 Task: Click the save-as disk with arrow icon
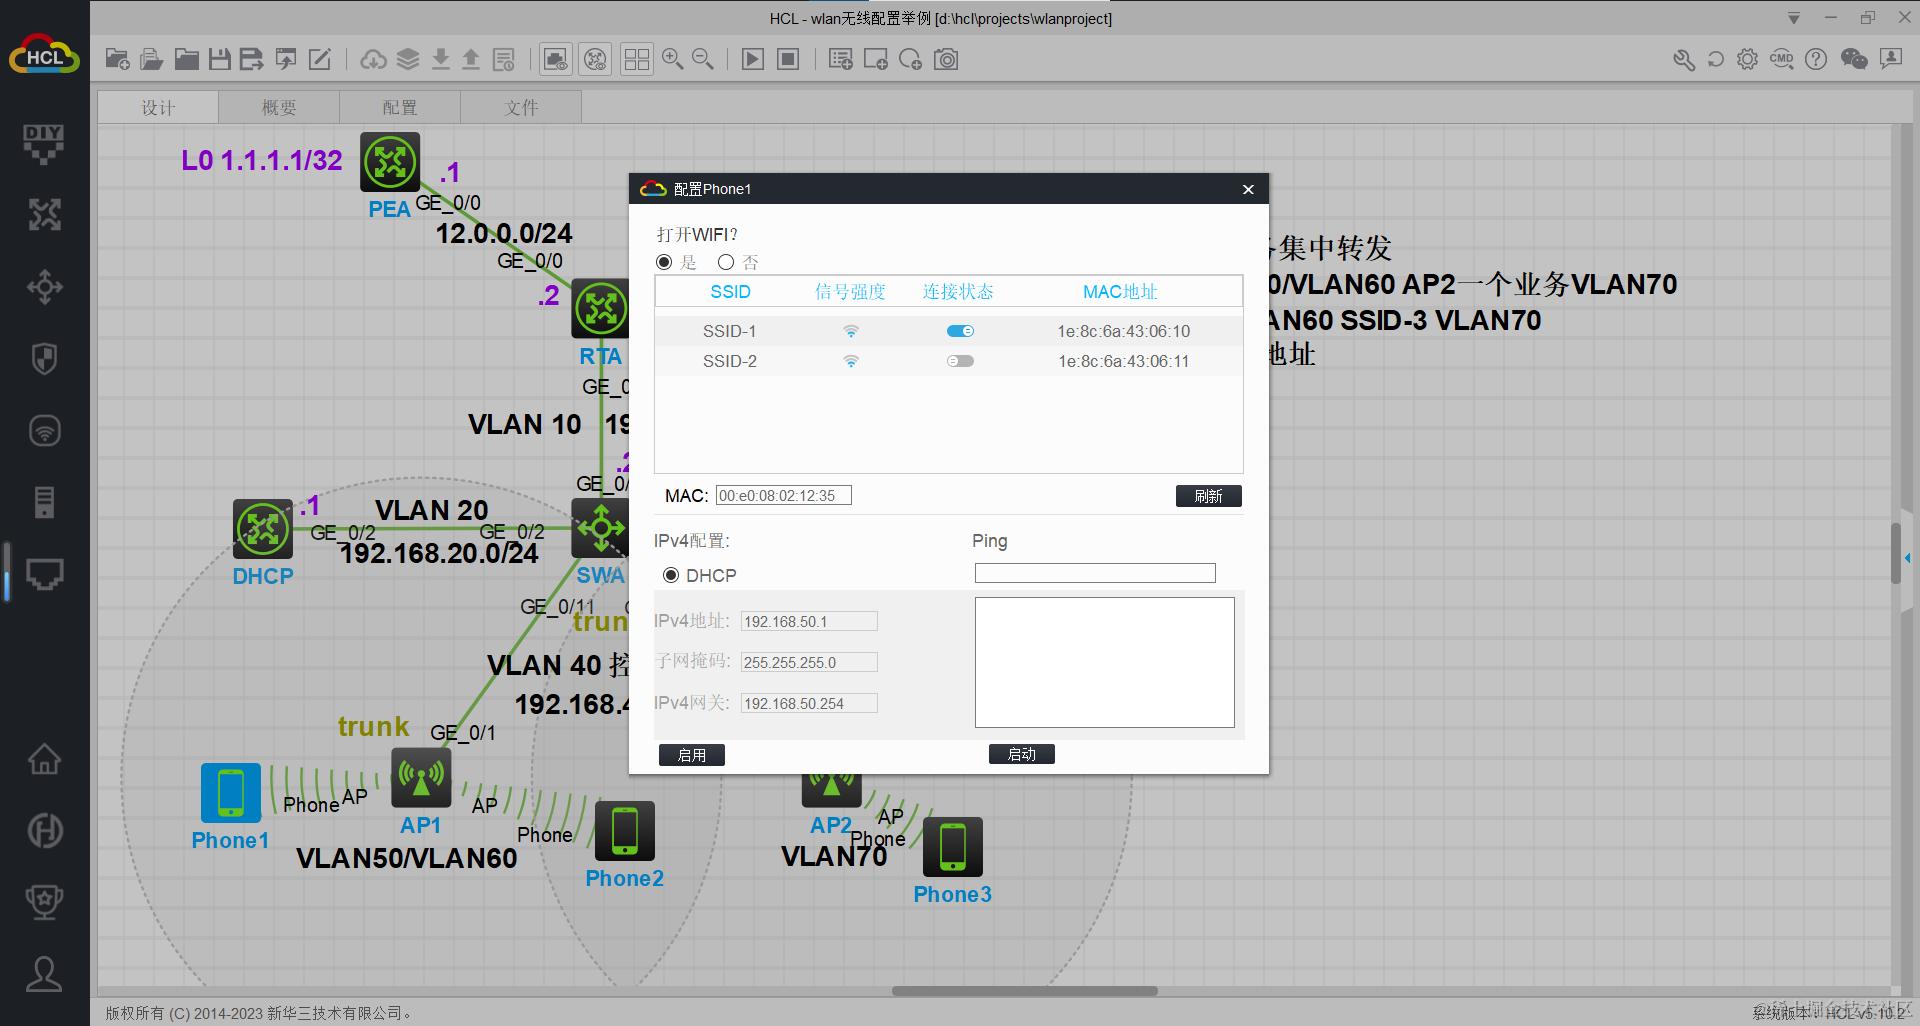click(252, 59)
